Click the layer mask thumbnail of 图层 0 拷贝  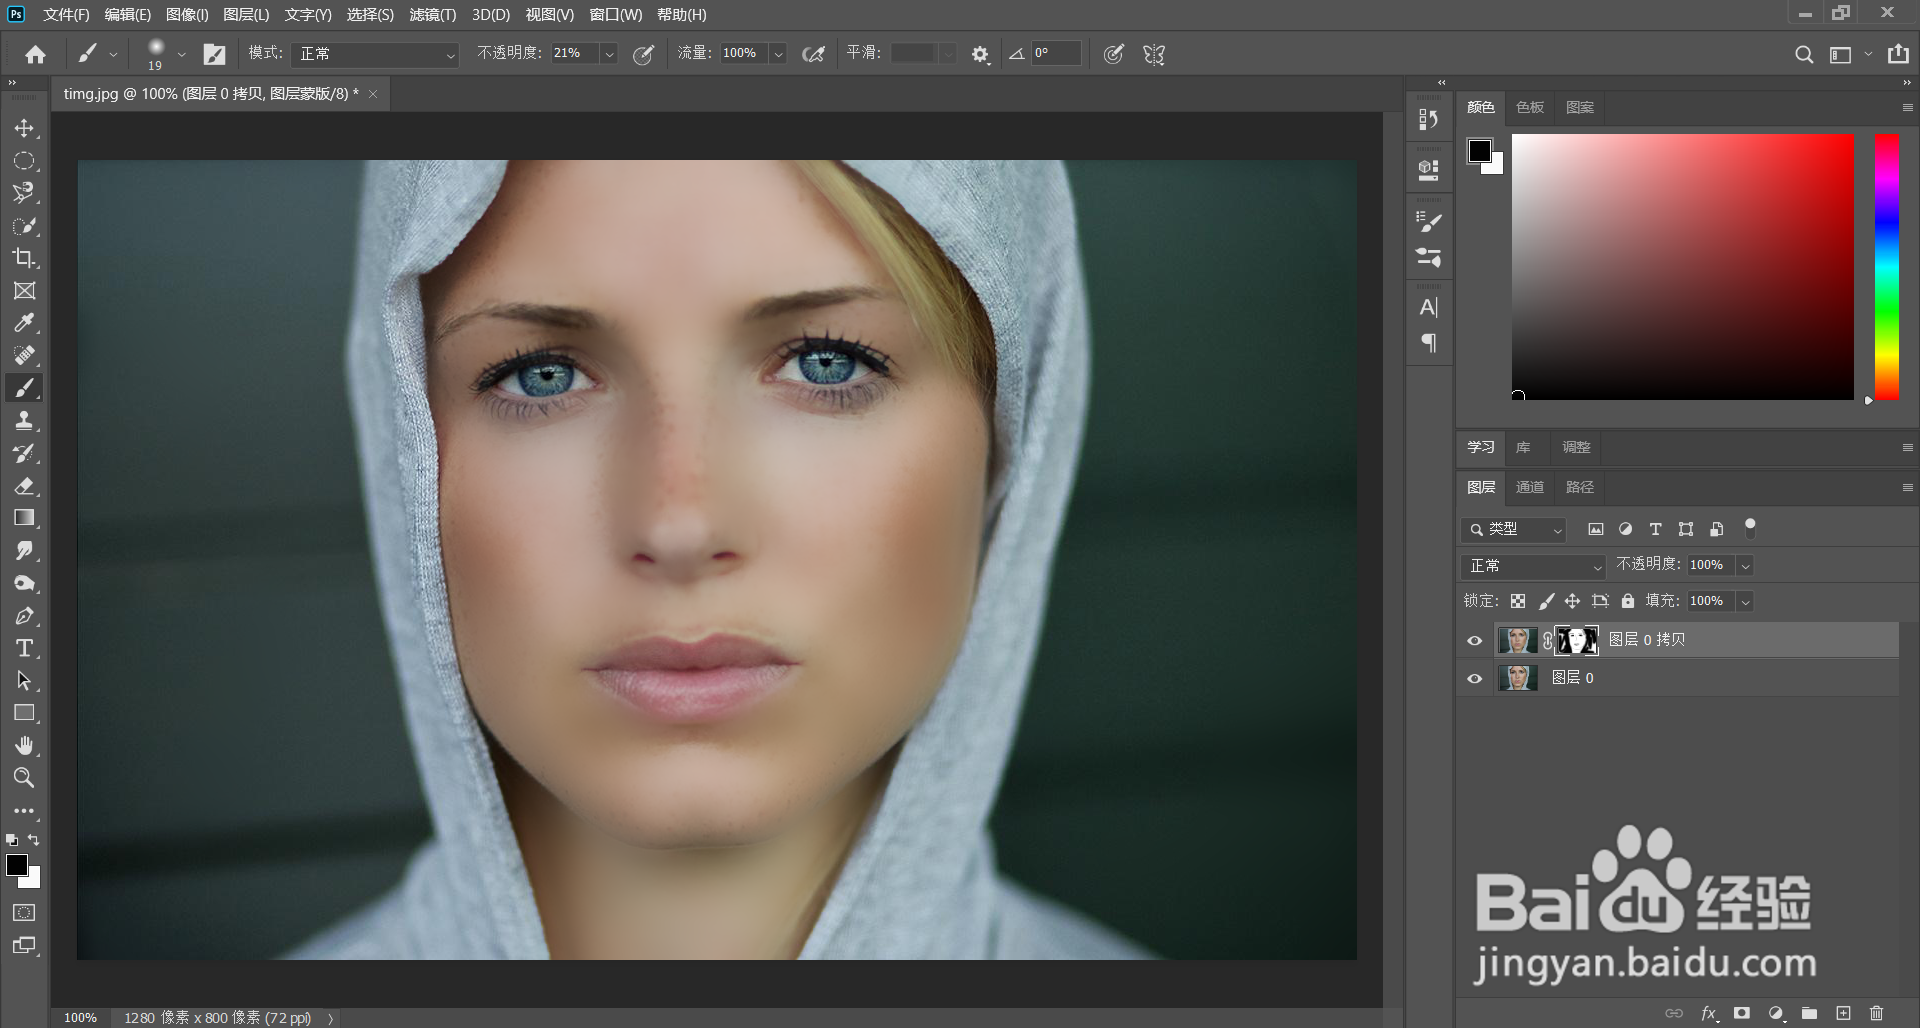point(1577,640)
